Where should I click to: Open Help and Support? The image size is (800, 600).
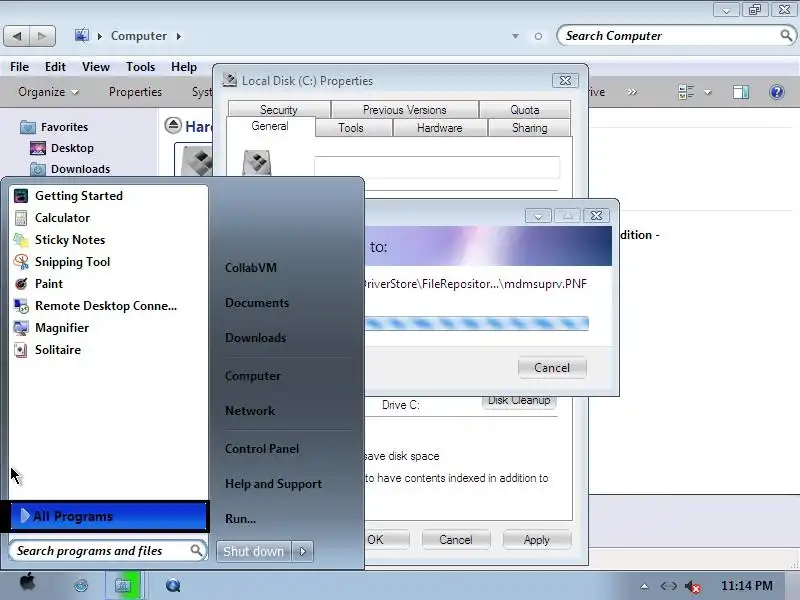(x=273, y=484)
